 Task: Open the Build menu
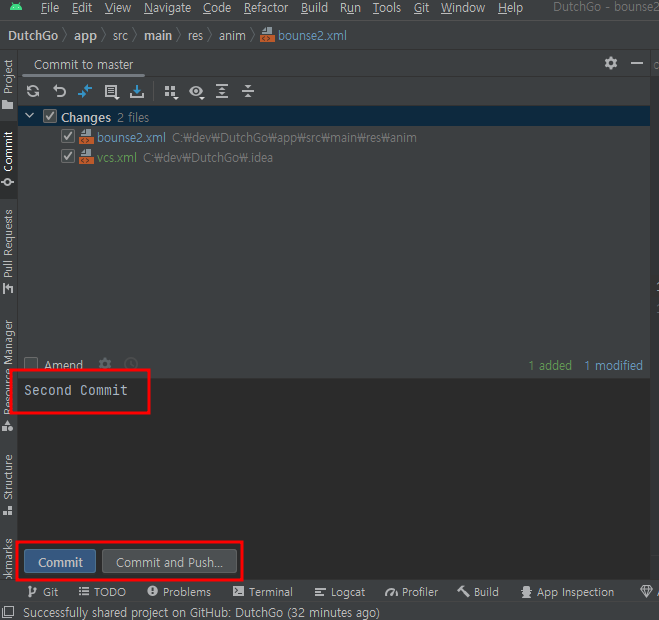[314, 8]
